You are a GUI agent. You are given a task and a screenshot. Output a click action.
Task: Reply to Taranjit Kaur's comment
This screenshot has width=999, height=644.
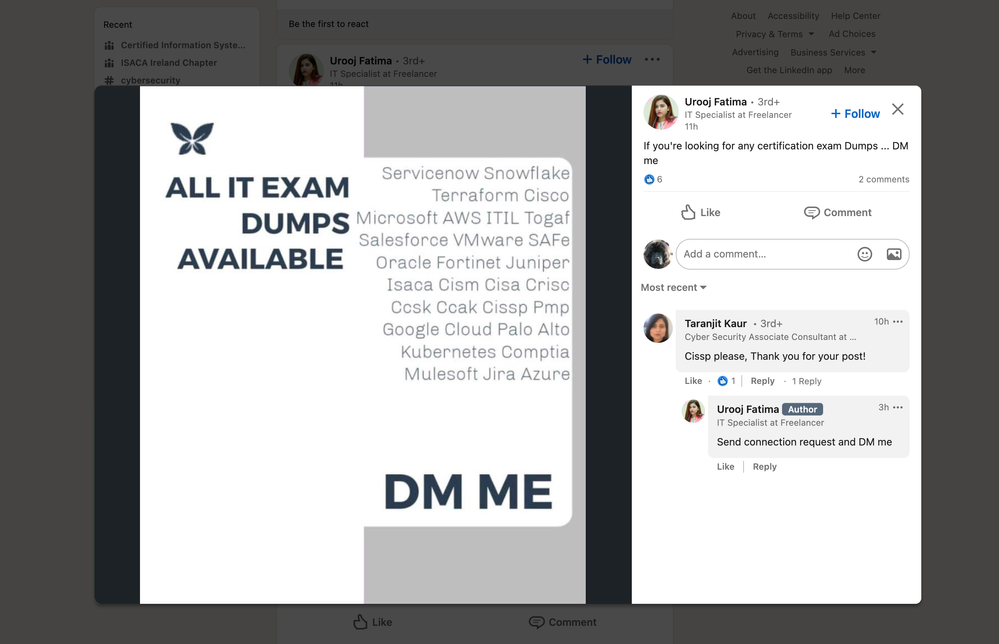click(x=762, y=381)
